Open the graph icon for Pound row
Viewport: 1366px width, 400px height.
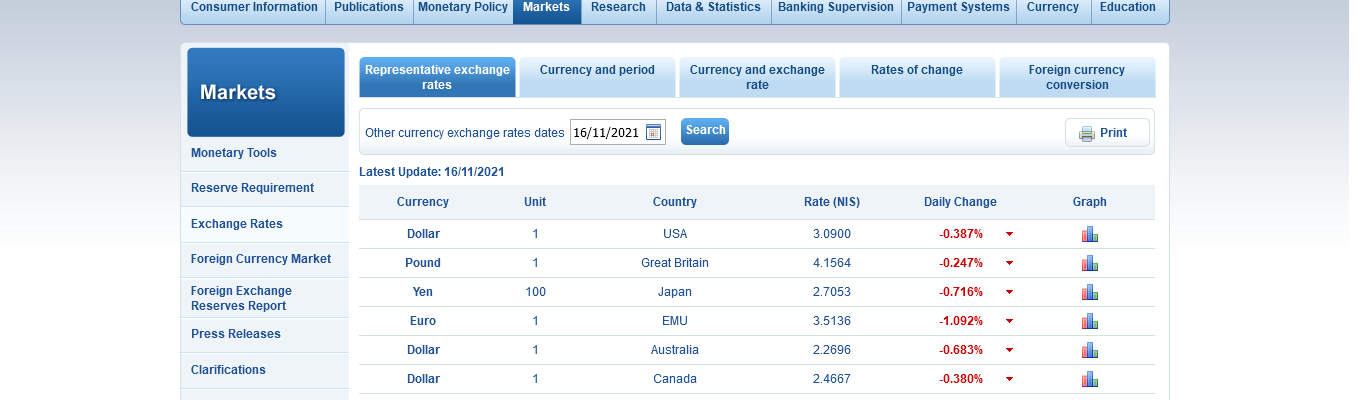pos(1089,263)
